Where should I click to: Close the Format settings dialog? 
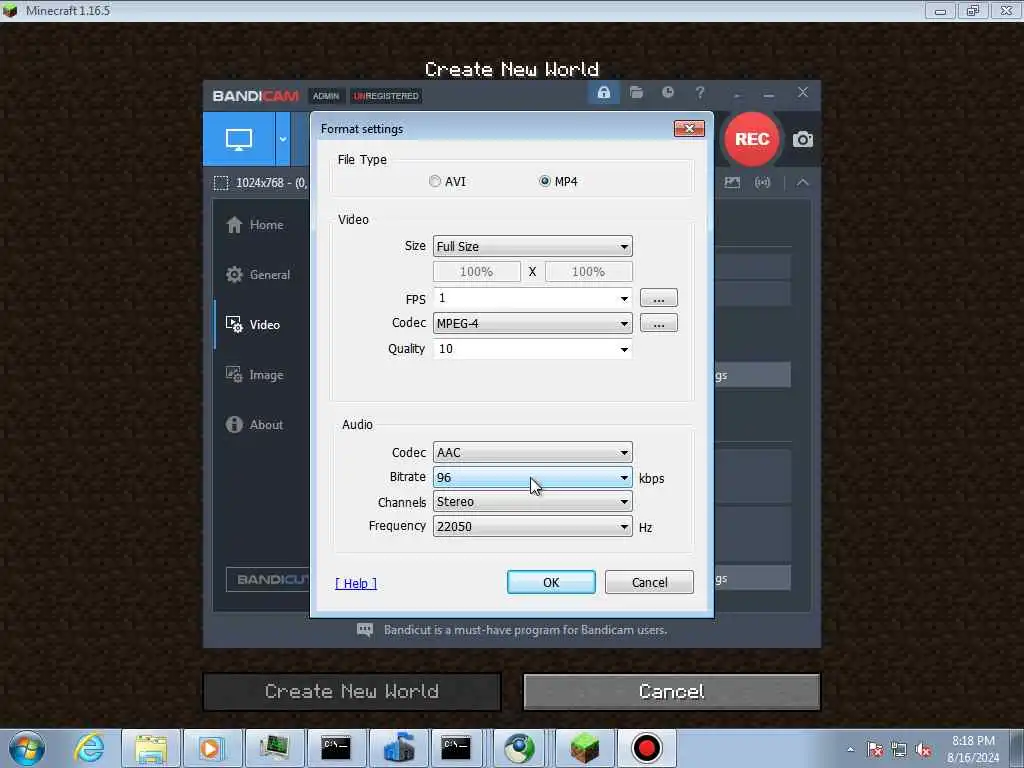pyautogui.click(x=689, y=129)
